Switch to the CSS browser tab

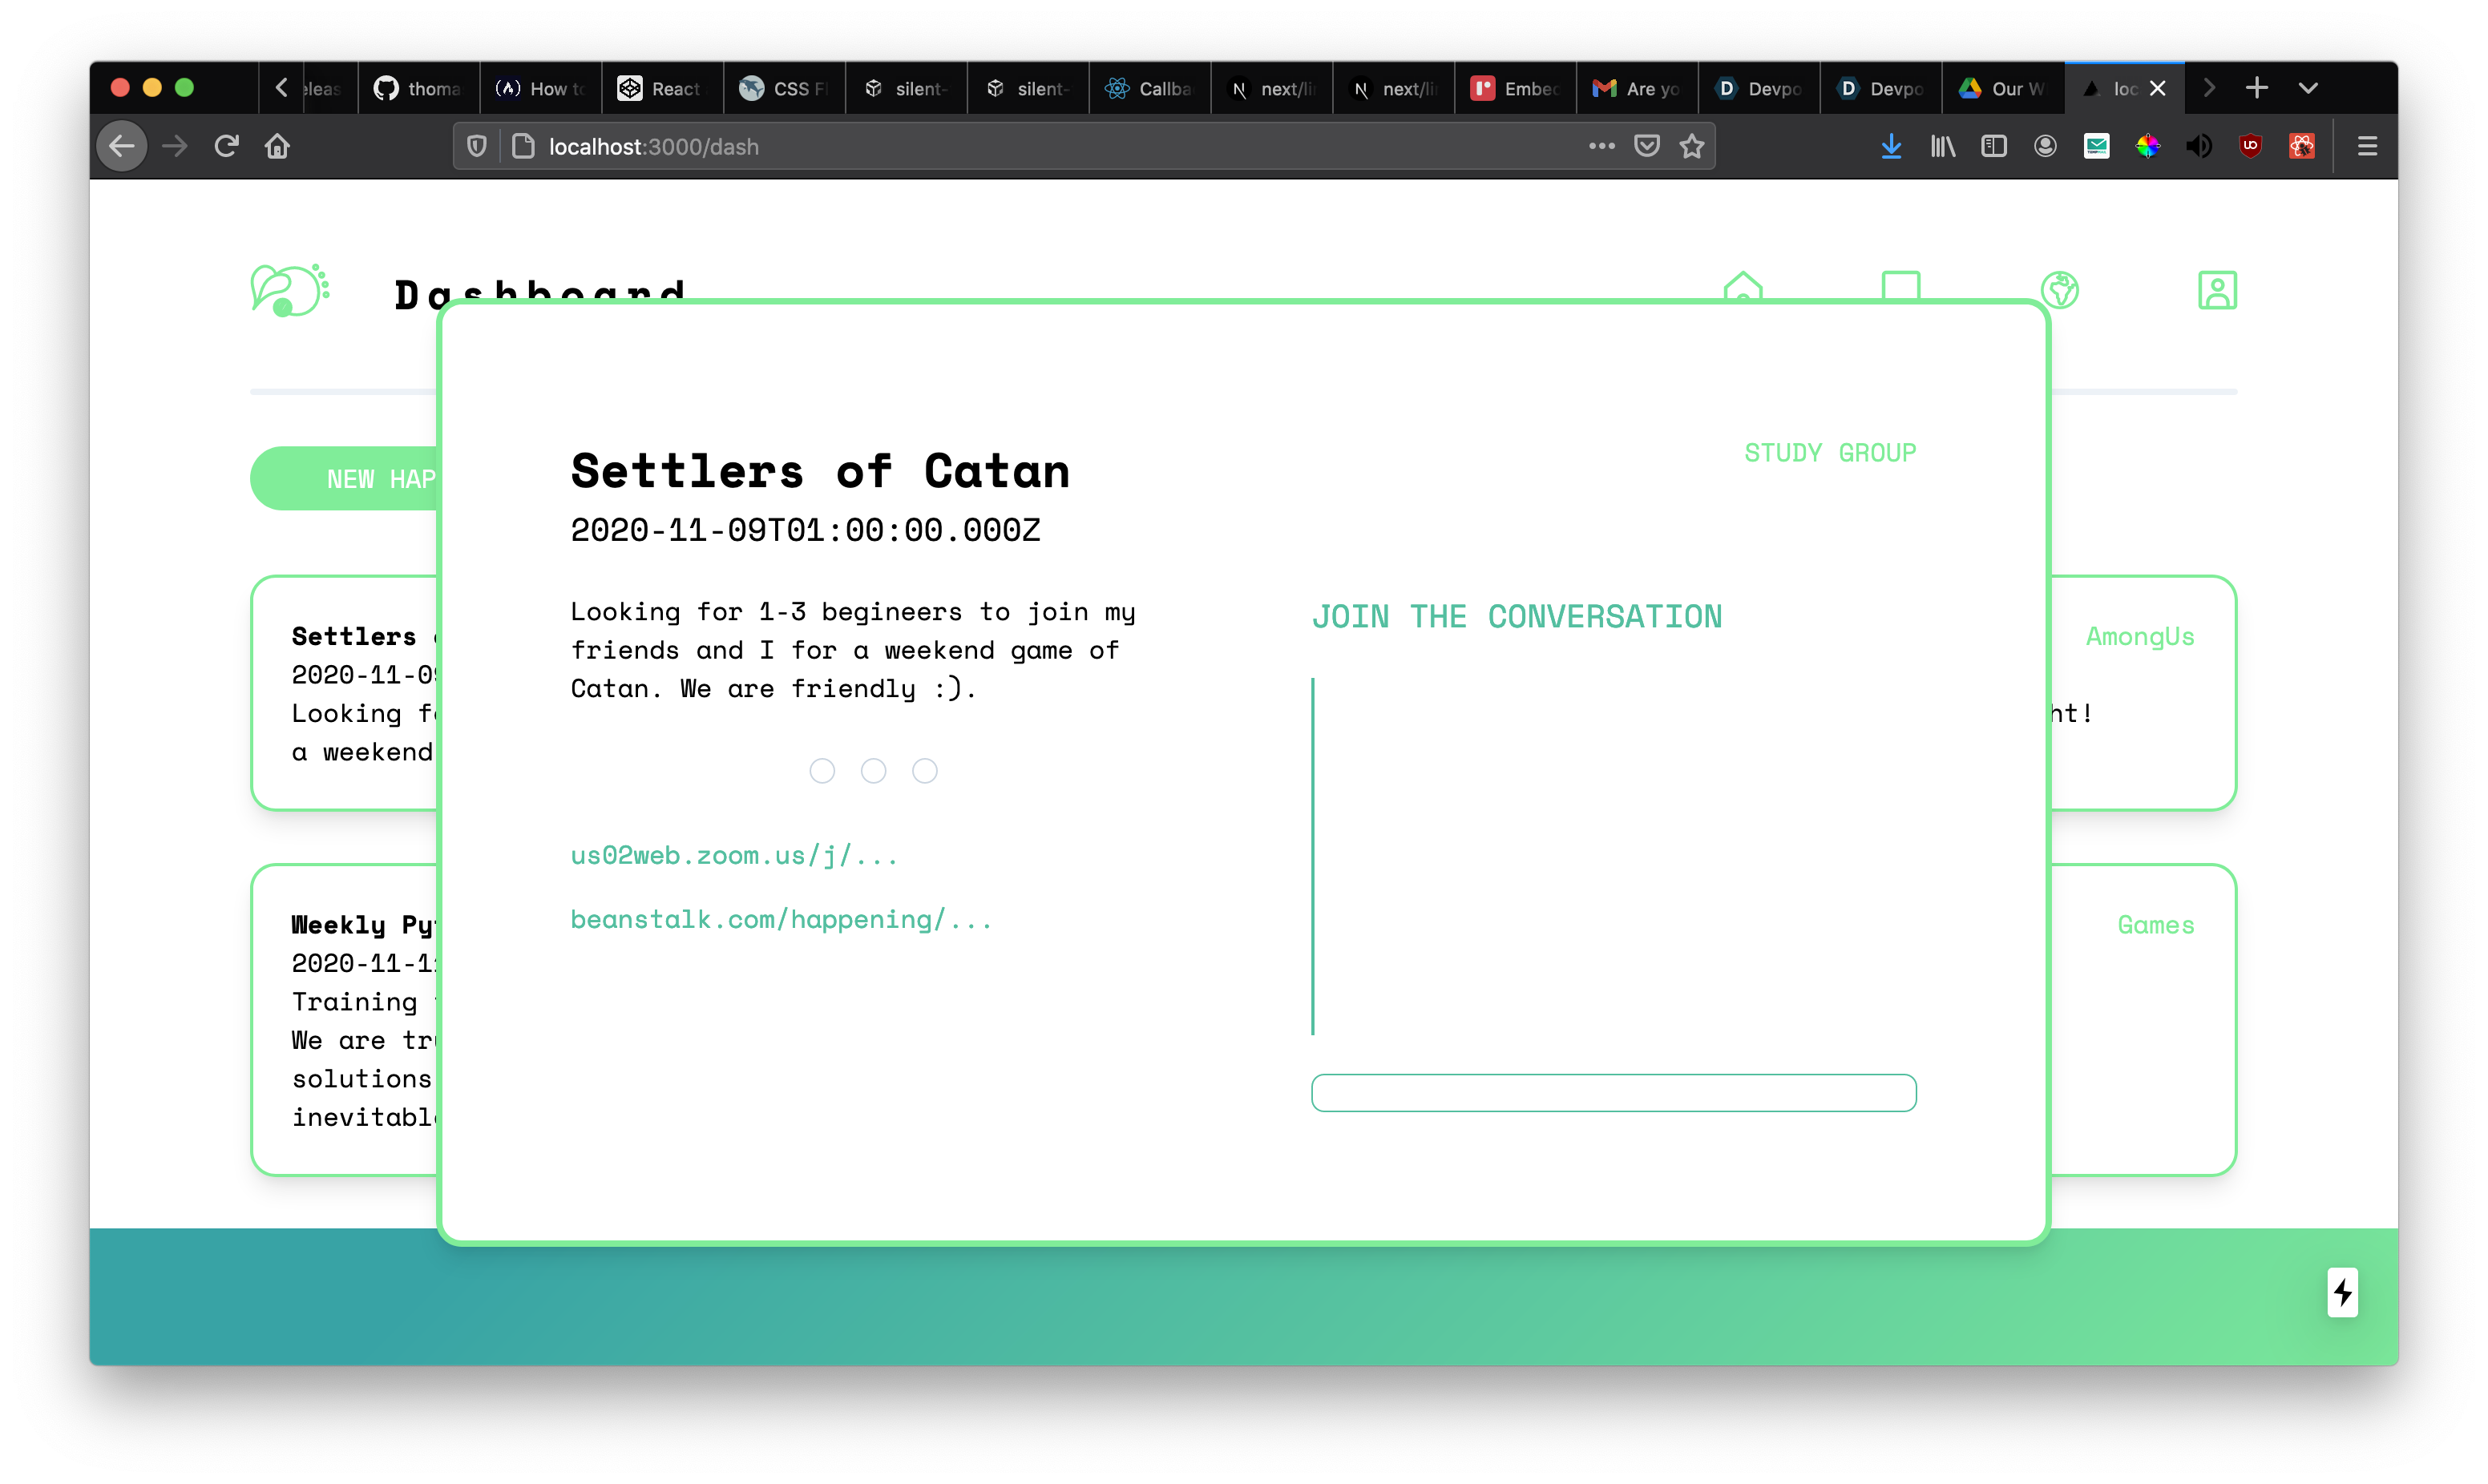pos(785,89)
